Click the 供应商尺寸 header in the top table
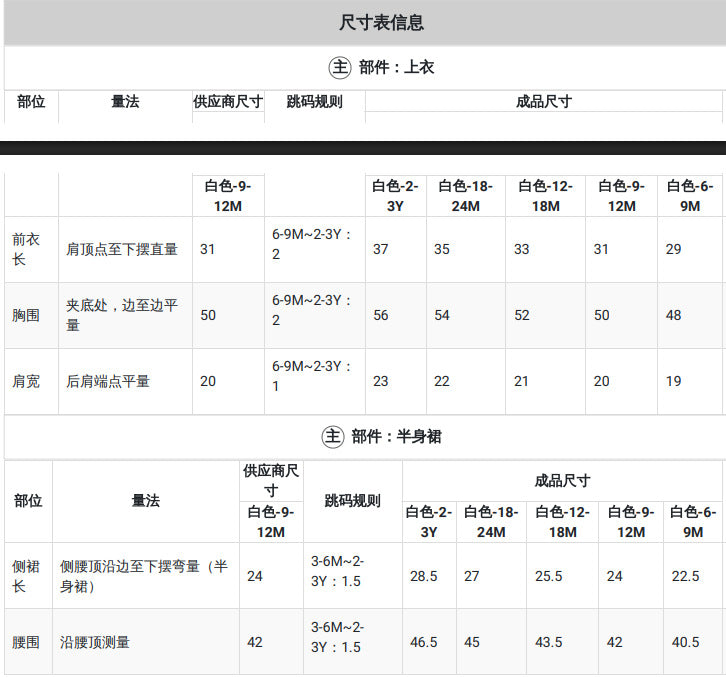 click(x=228, y=101)
